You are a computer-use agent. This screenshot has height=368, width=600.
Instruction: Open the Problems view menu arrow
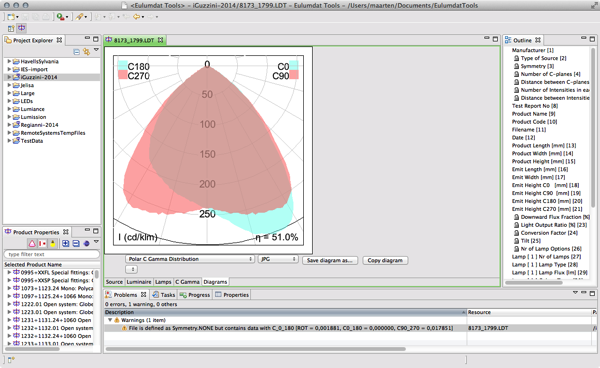click(575, 293)
